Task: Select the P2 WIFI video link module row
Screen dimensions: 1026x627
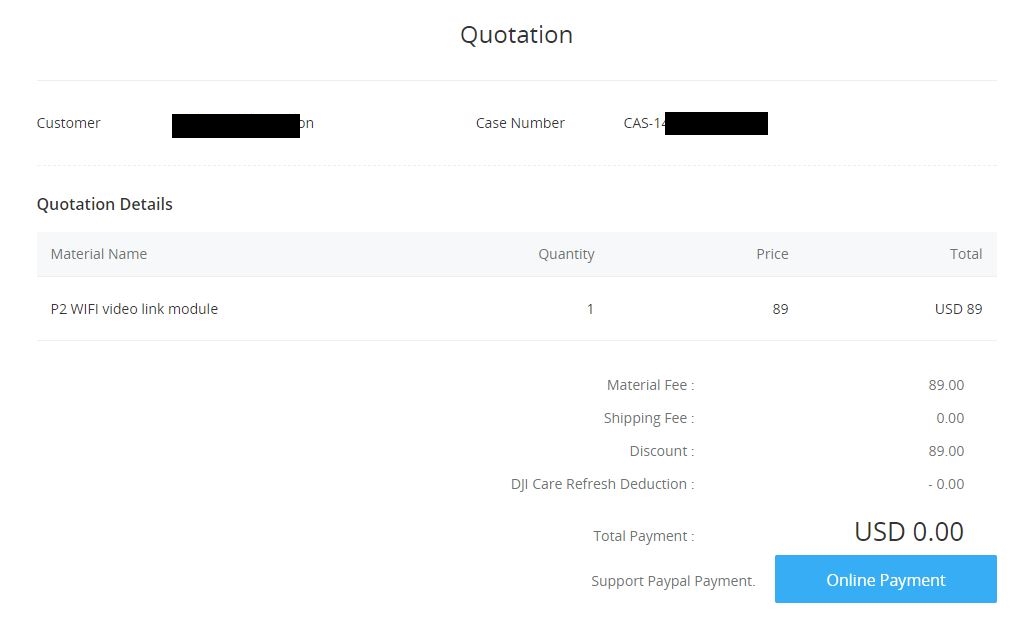Action: pyautogui.click(x=517, y=309)
